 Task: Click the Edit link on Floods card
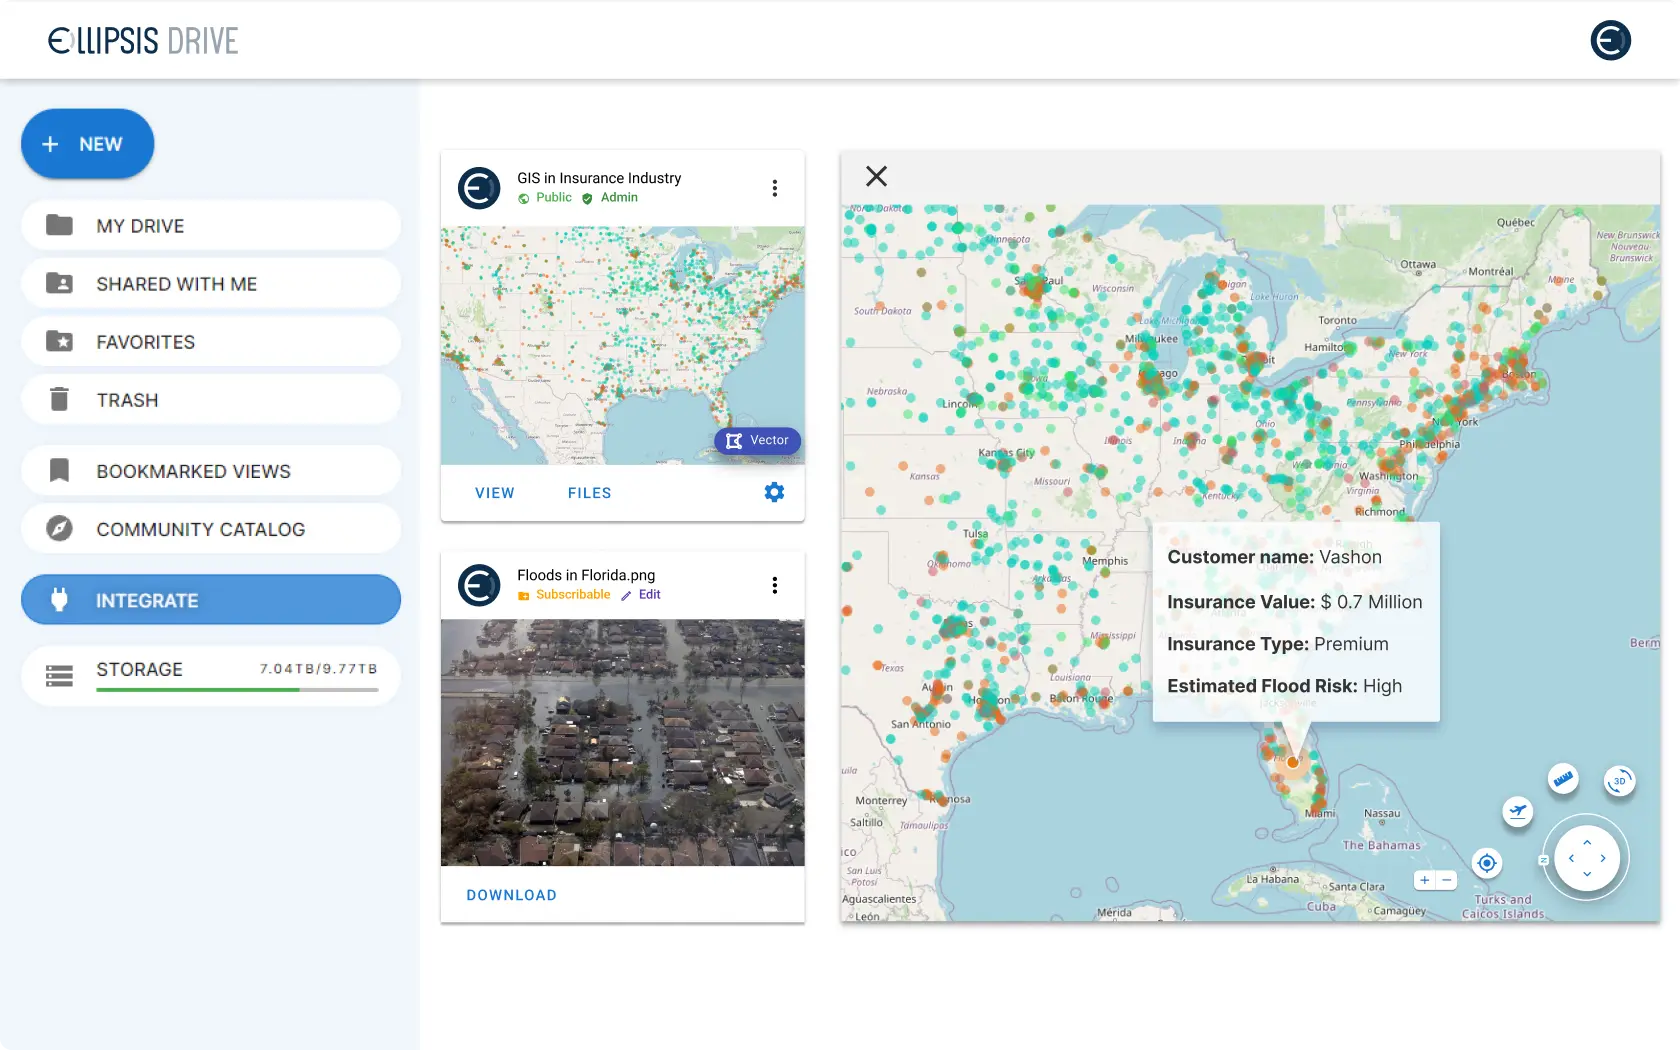649,595
